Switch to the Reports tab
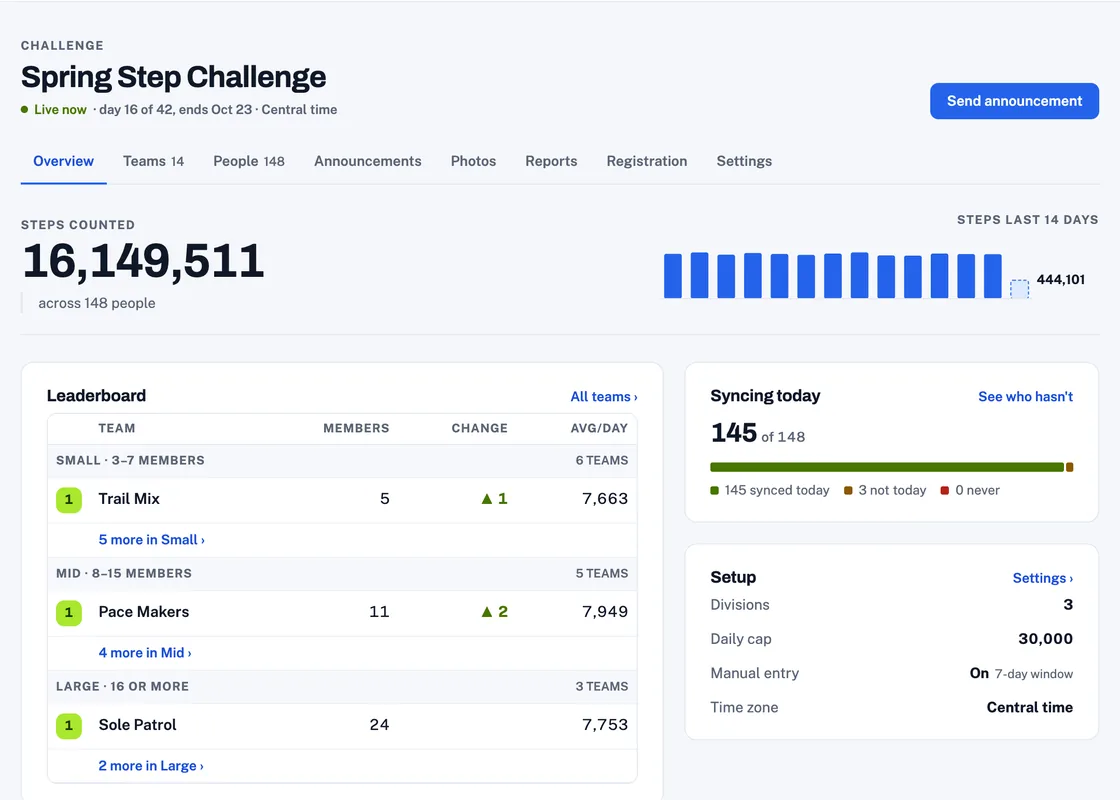Image resolution: width=1120 pixels, height=800 pixels. coord(551,161)
